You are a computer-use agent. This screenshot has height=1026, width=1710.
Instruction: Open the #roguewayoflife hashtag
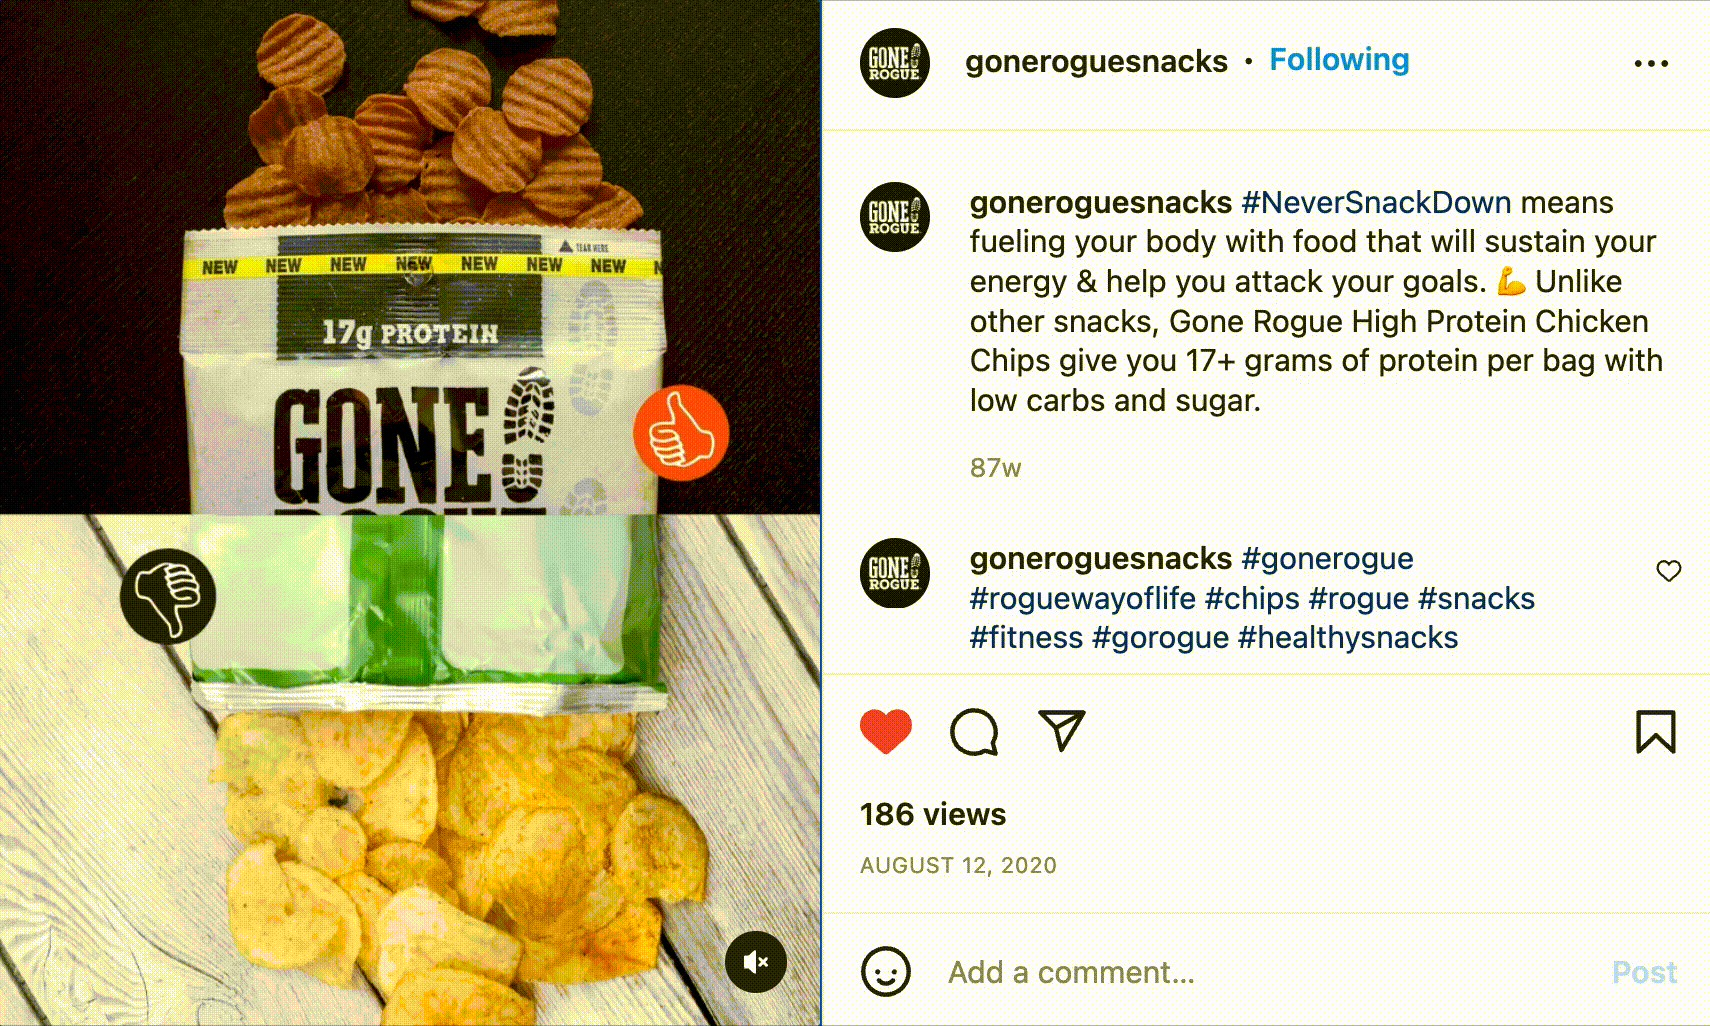coord(1083,598)
